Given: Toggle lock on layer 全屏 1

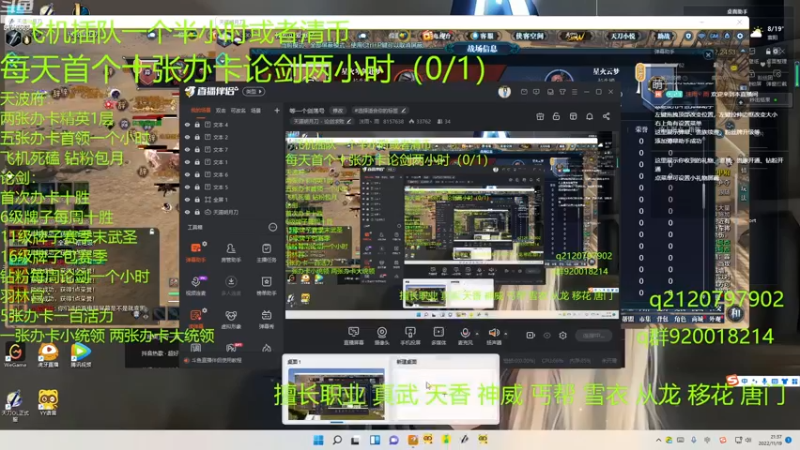Looking at the screenshot, I should click(197, 199).
